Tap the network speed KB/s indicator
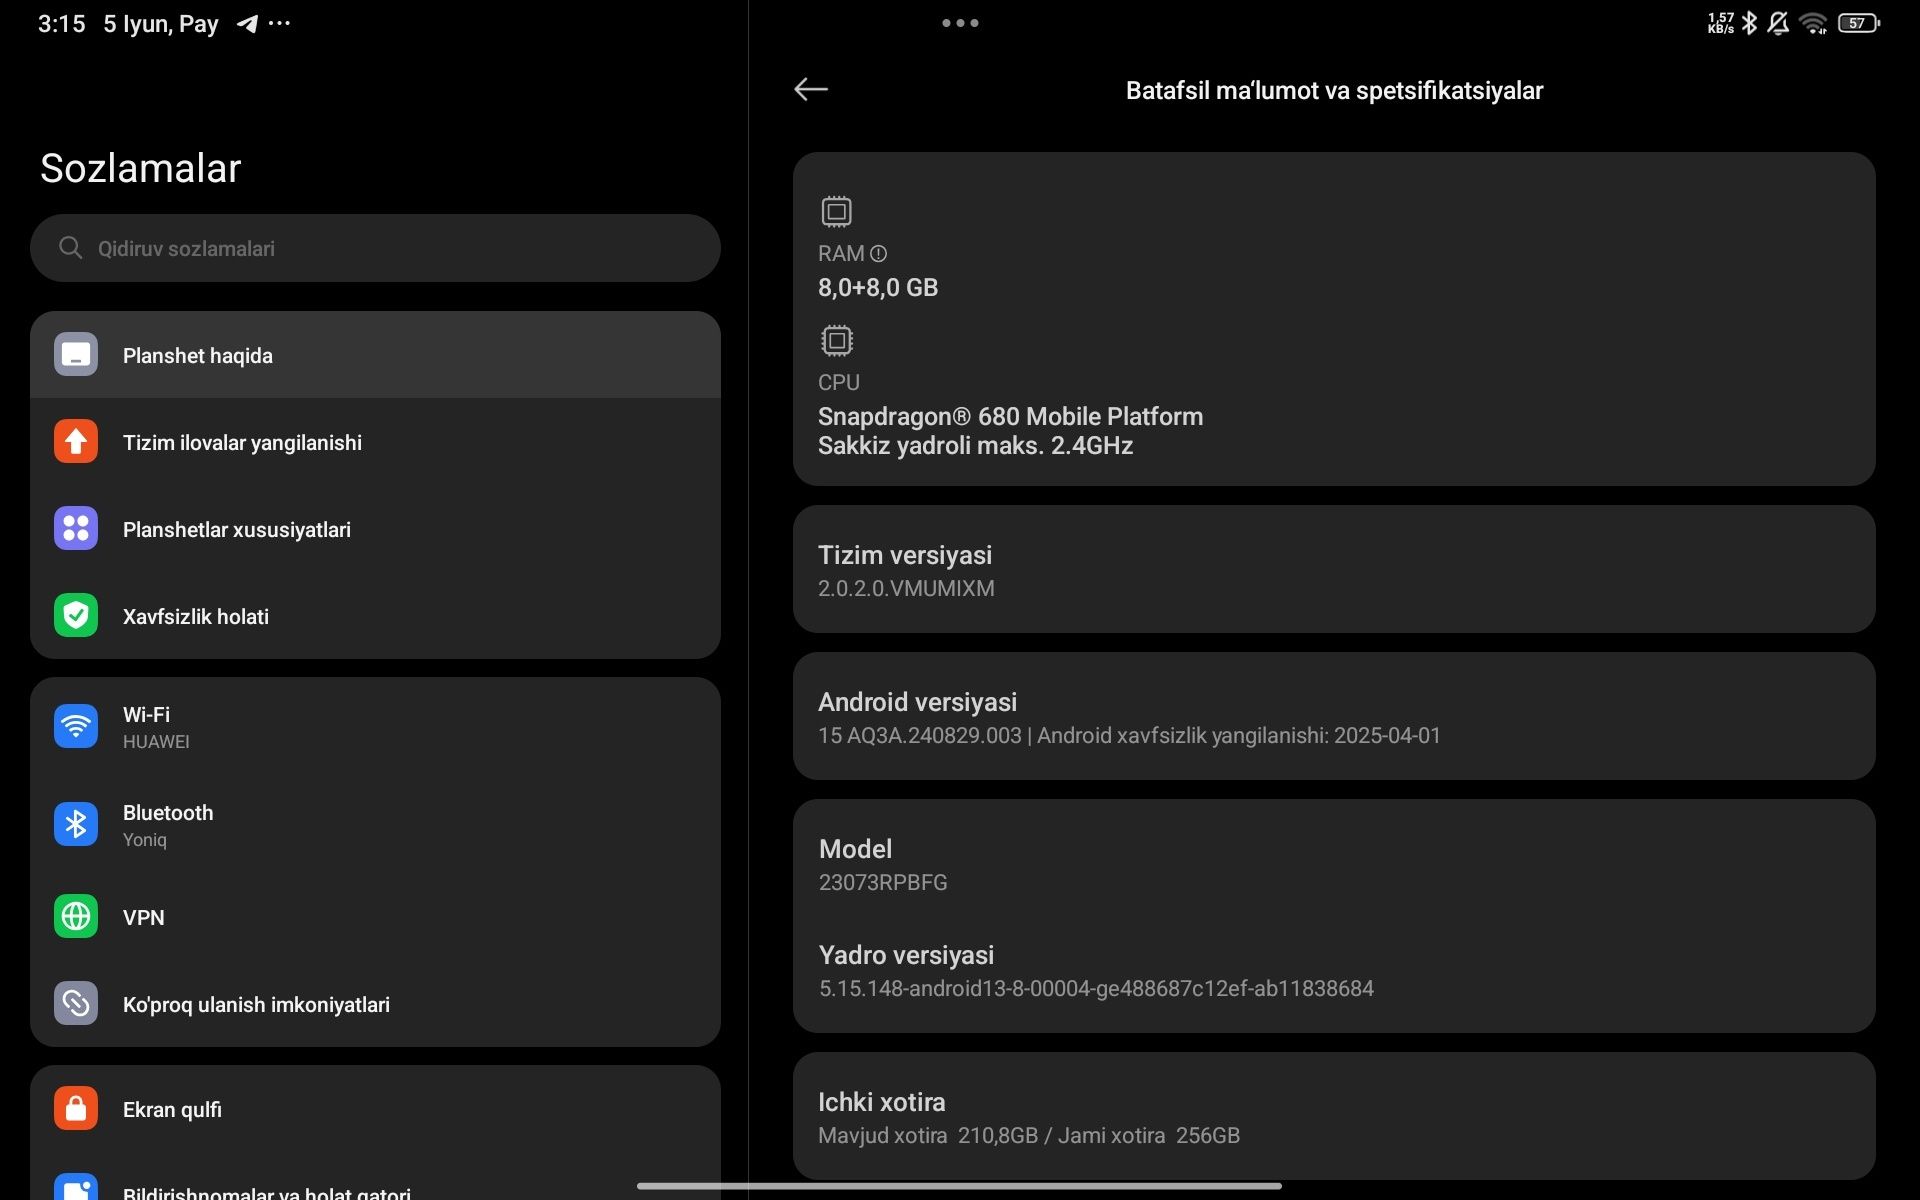Screen dimensions: 1920x1200 1720,23
